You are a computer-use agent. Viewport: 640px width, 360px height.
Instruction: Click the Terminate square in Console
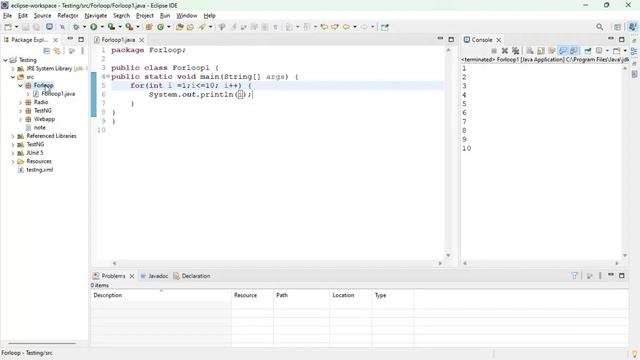[x=494, y=51]
